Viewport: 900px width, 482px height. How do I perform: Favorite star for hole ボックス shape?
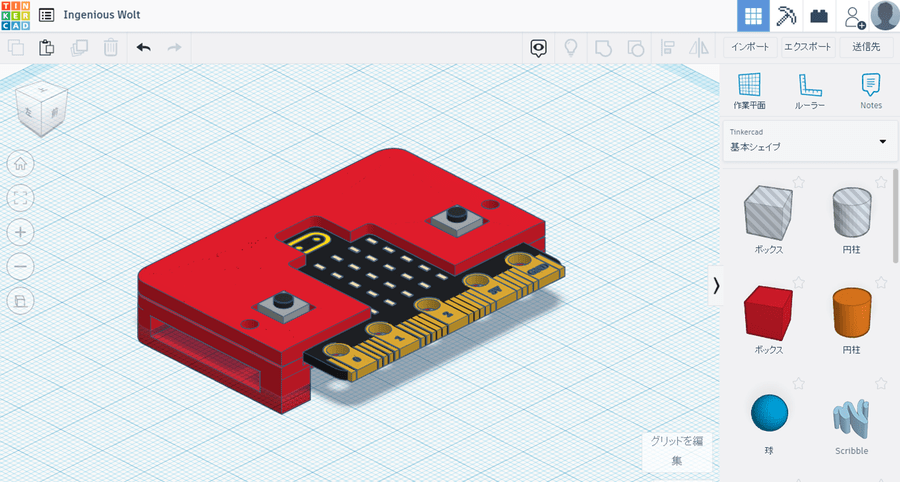click(x=798, y=182)
